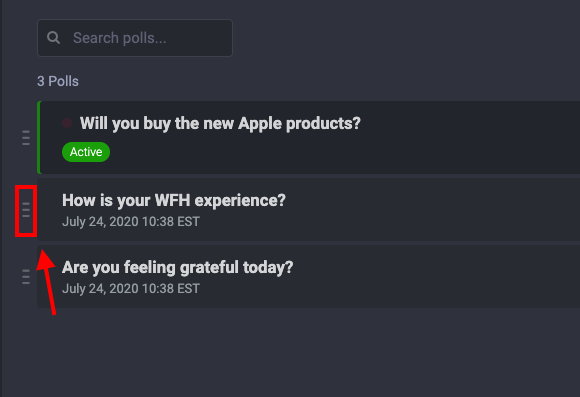This screenshot has height=397, width=580.
Task: Click the empty background below the poll list
Action: (290, 351)
